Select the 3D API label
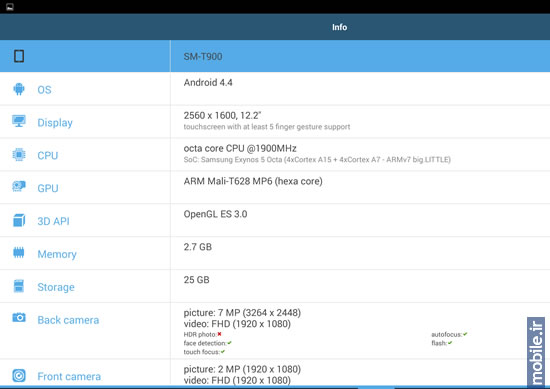The image size is (550, 389). pos(53,221)
